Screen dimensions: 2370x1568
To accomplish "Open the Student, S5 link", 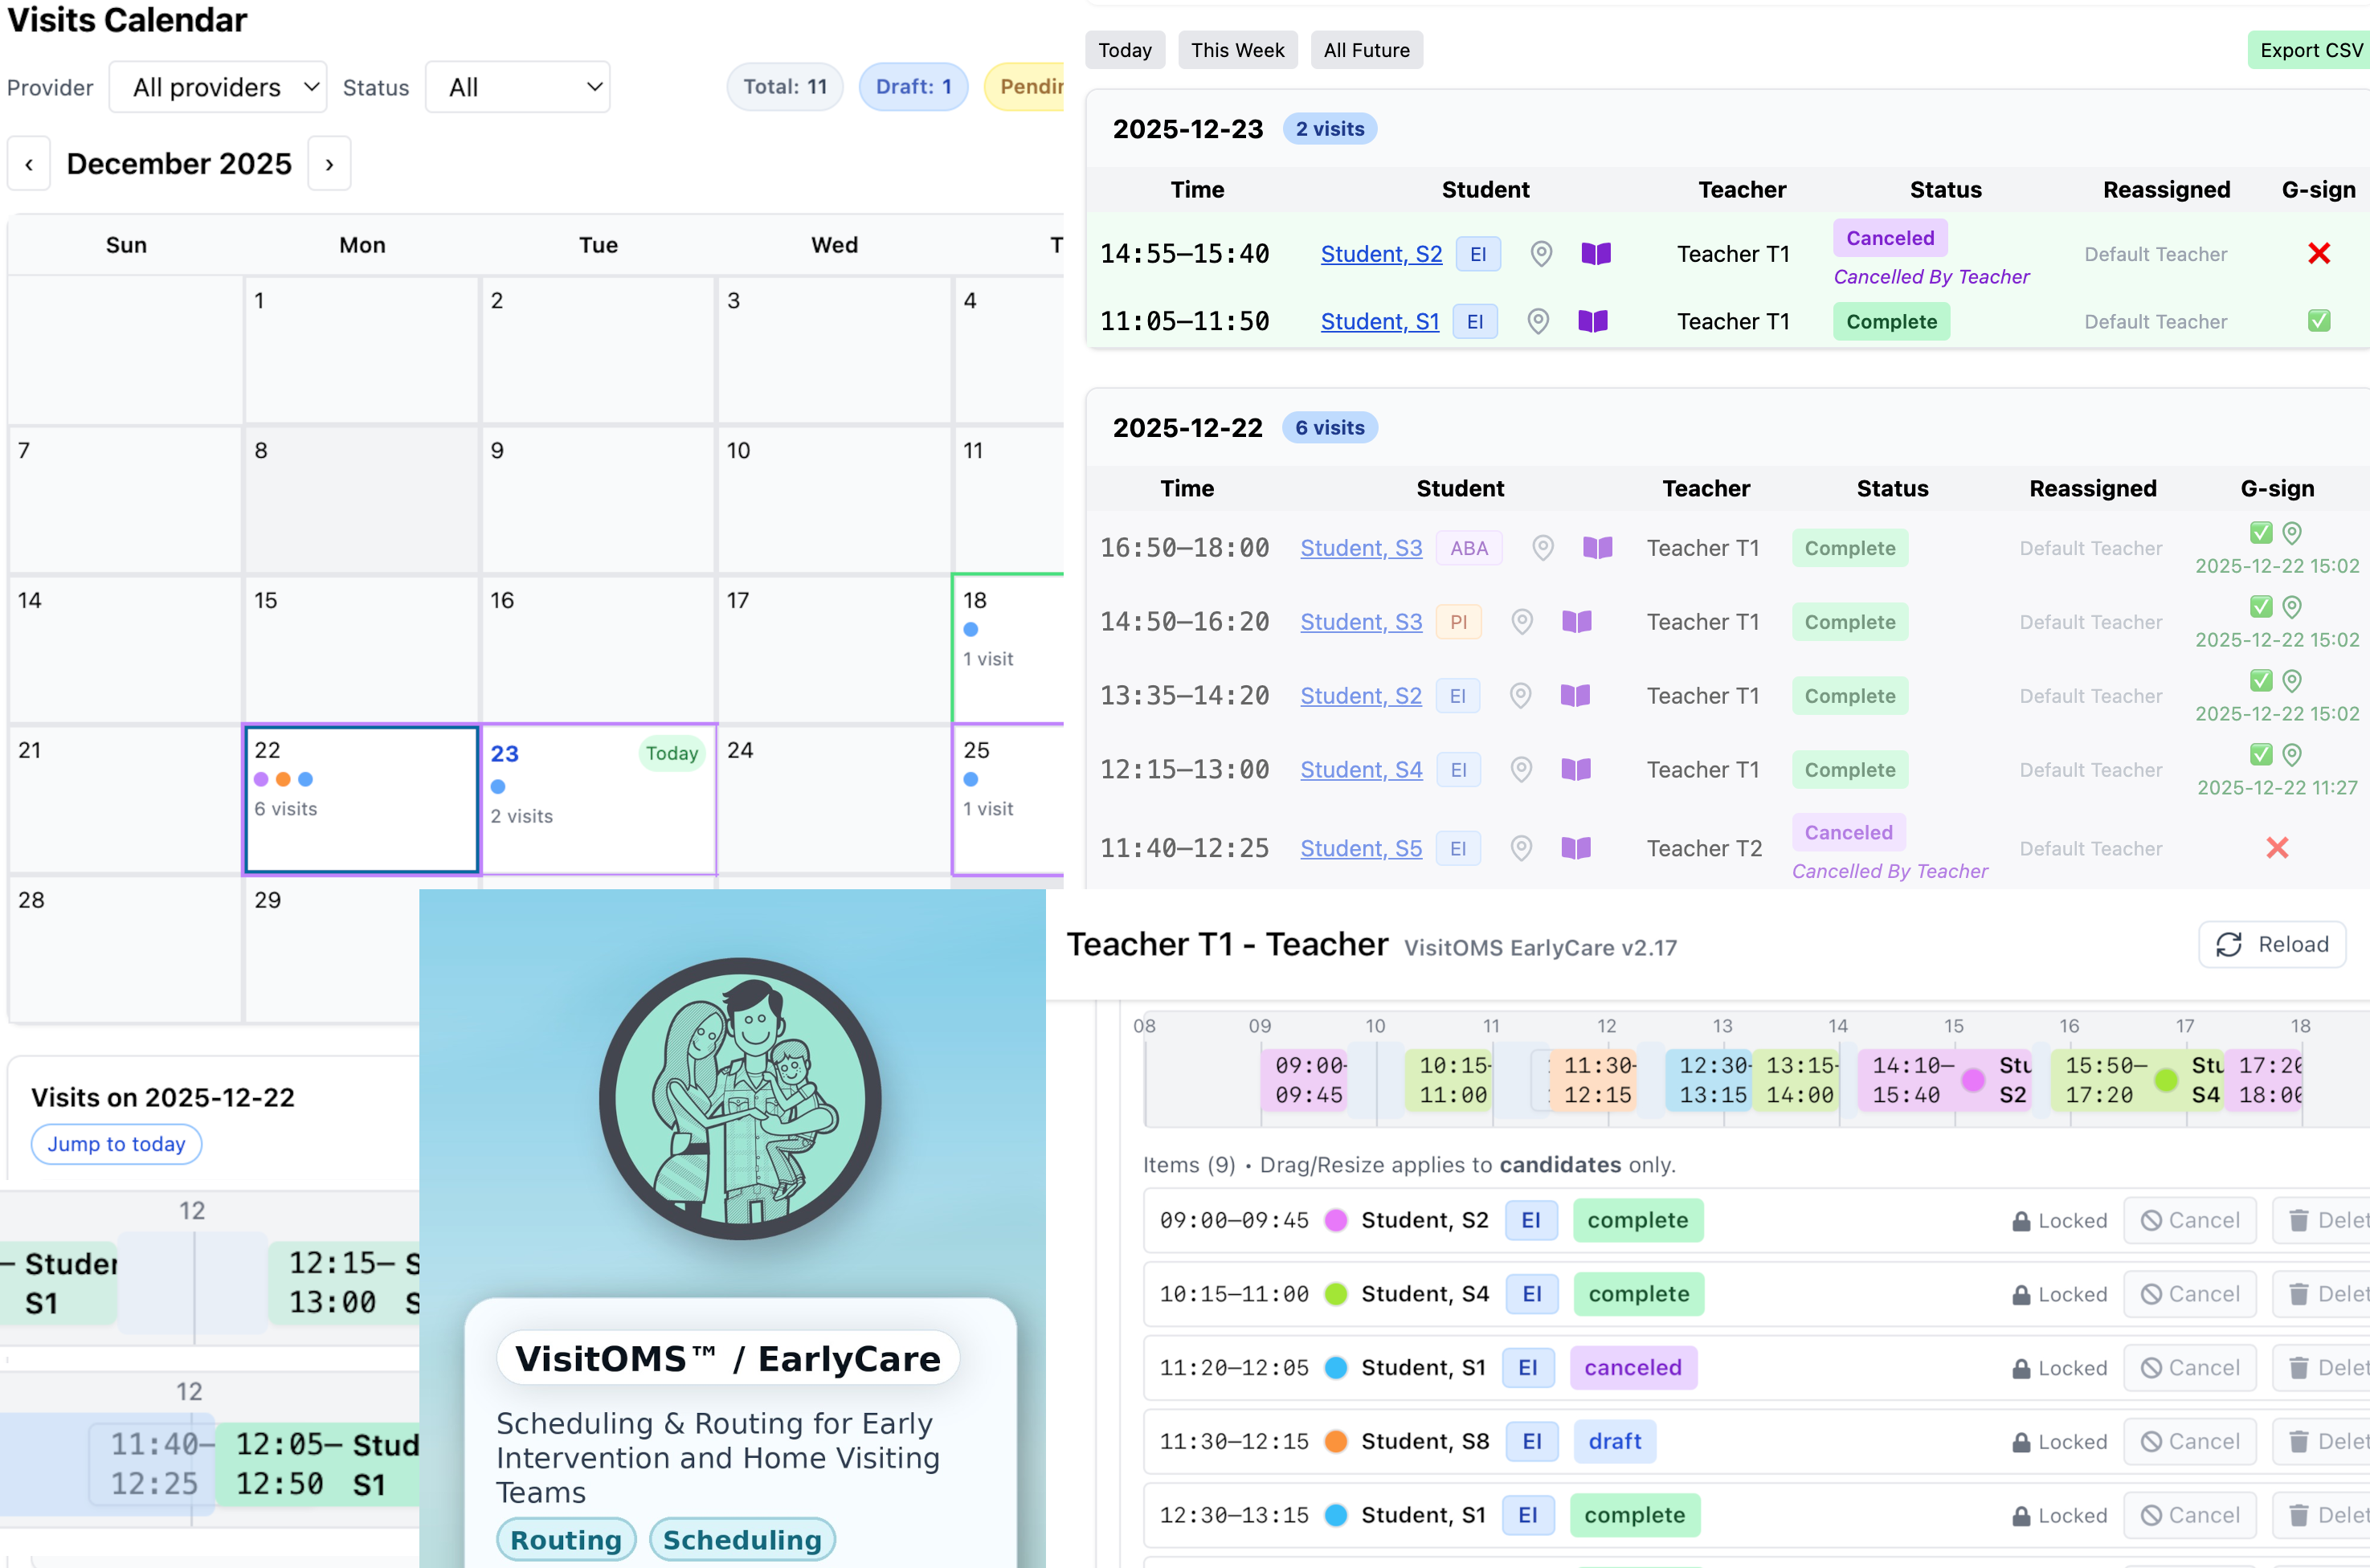I will pos(1361,848).
